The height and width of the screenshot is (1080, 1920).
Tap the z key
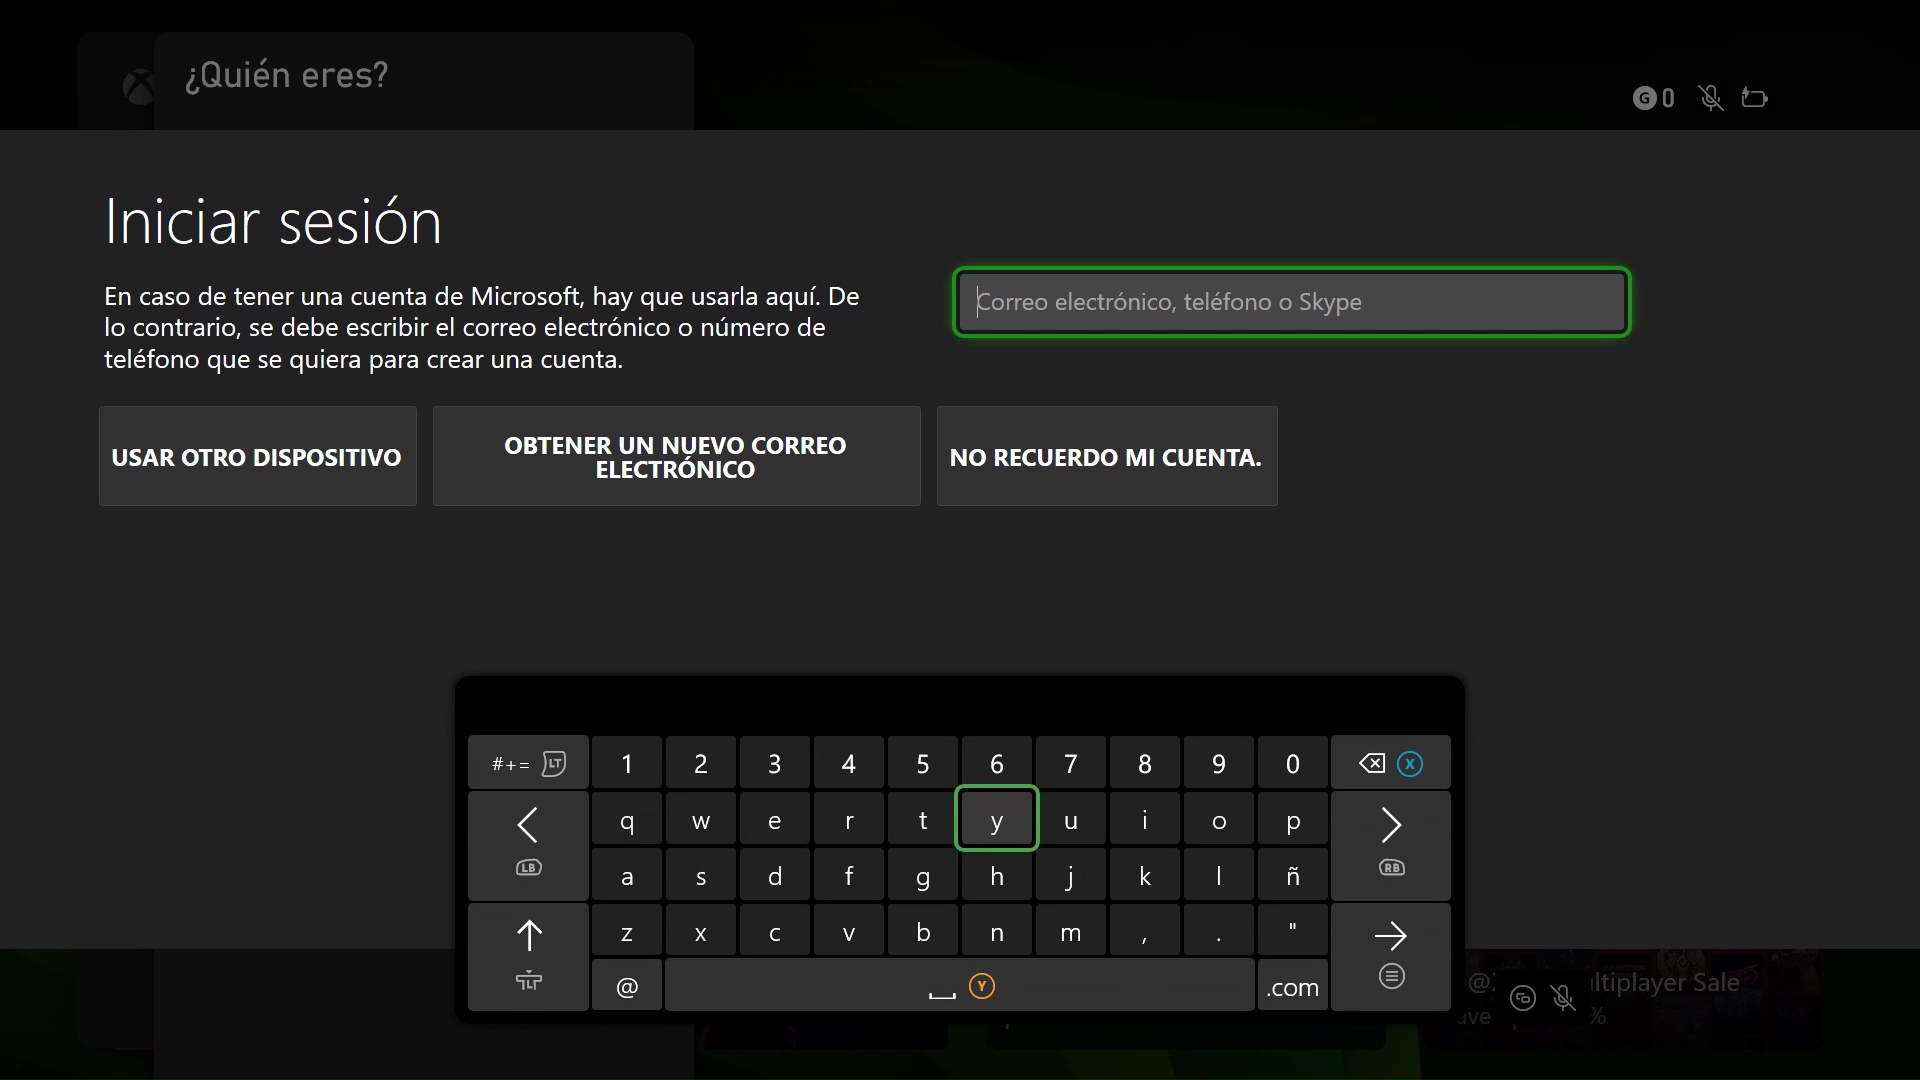pyautogui.click(x=627, y=932)
